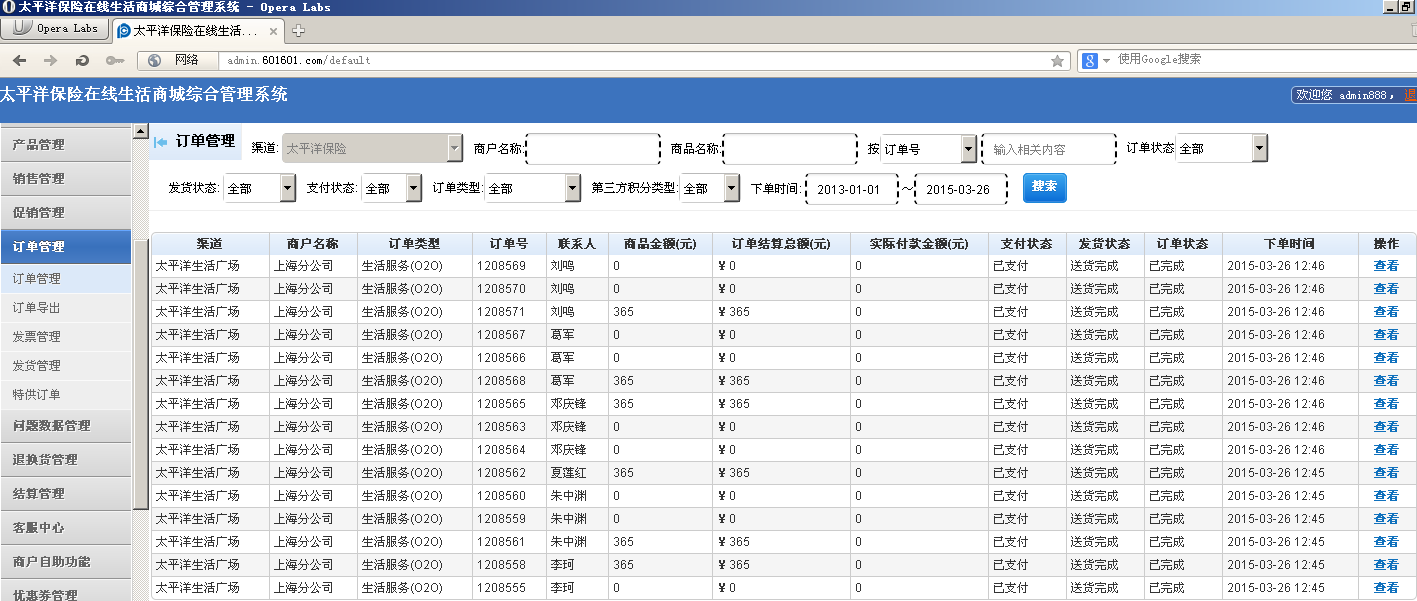Viewport: 1417px width, 601px height.
Task: Click 查看 for order 1208571
Action: [1386, 312]
